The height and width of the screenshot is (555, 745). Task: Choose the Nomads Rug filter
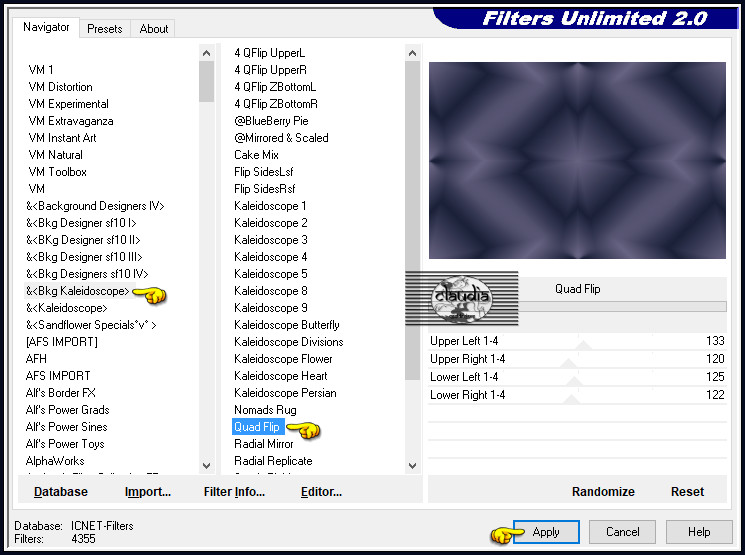265,410
